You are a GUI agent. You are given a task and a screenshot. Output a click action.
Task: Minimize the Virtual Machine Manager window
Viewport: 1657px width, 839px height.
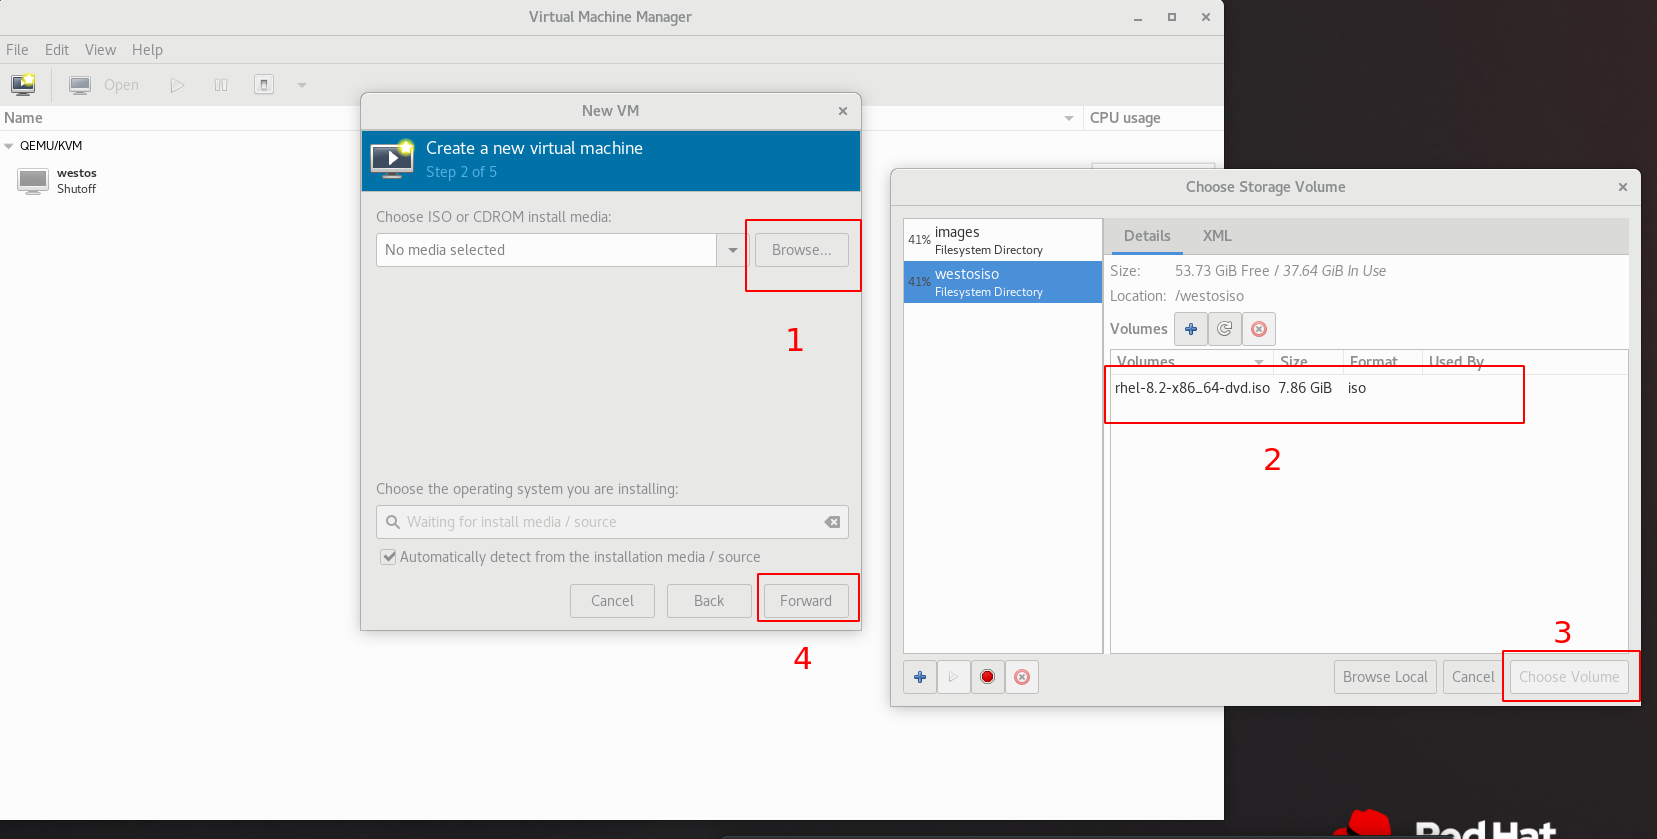[1138, 18]
